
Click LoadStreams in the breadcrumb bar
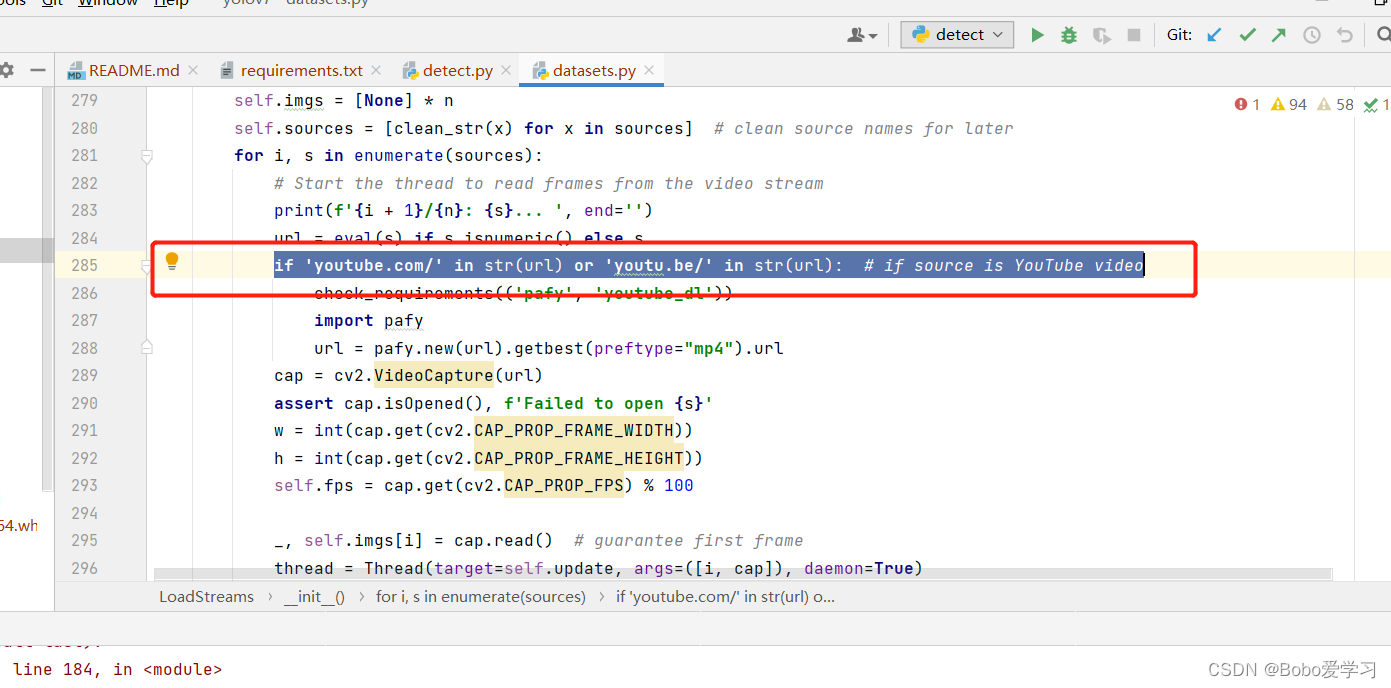point(206,596)
